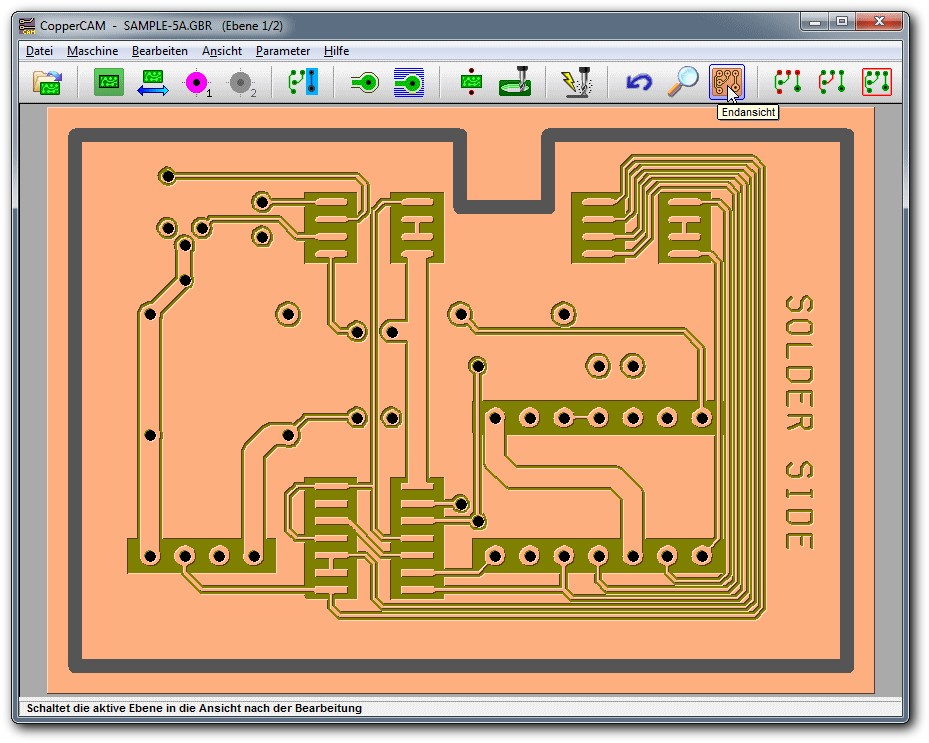Flip board with the blue double-arrow icon
The height and width of the screenshot is (743, 929).
153,82
